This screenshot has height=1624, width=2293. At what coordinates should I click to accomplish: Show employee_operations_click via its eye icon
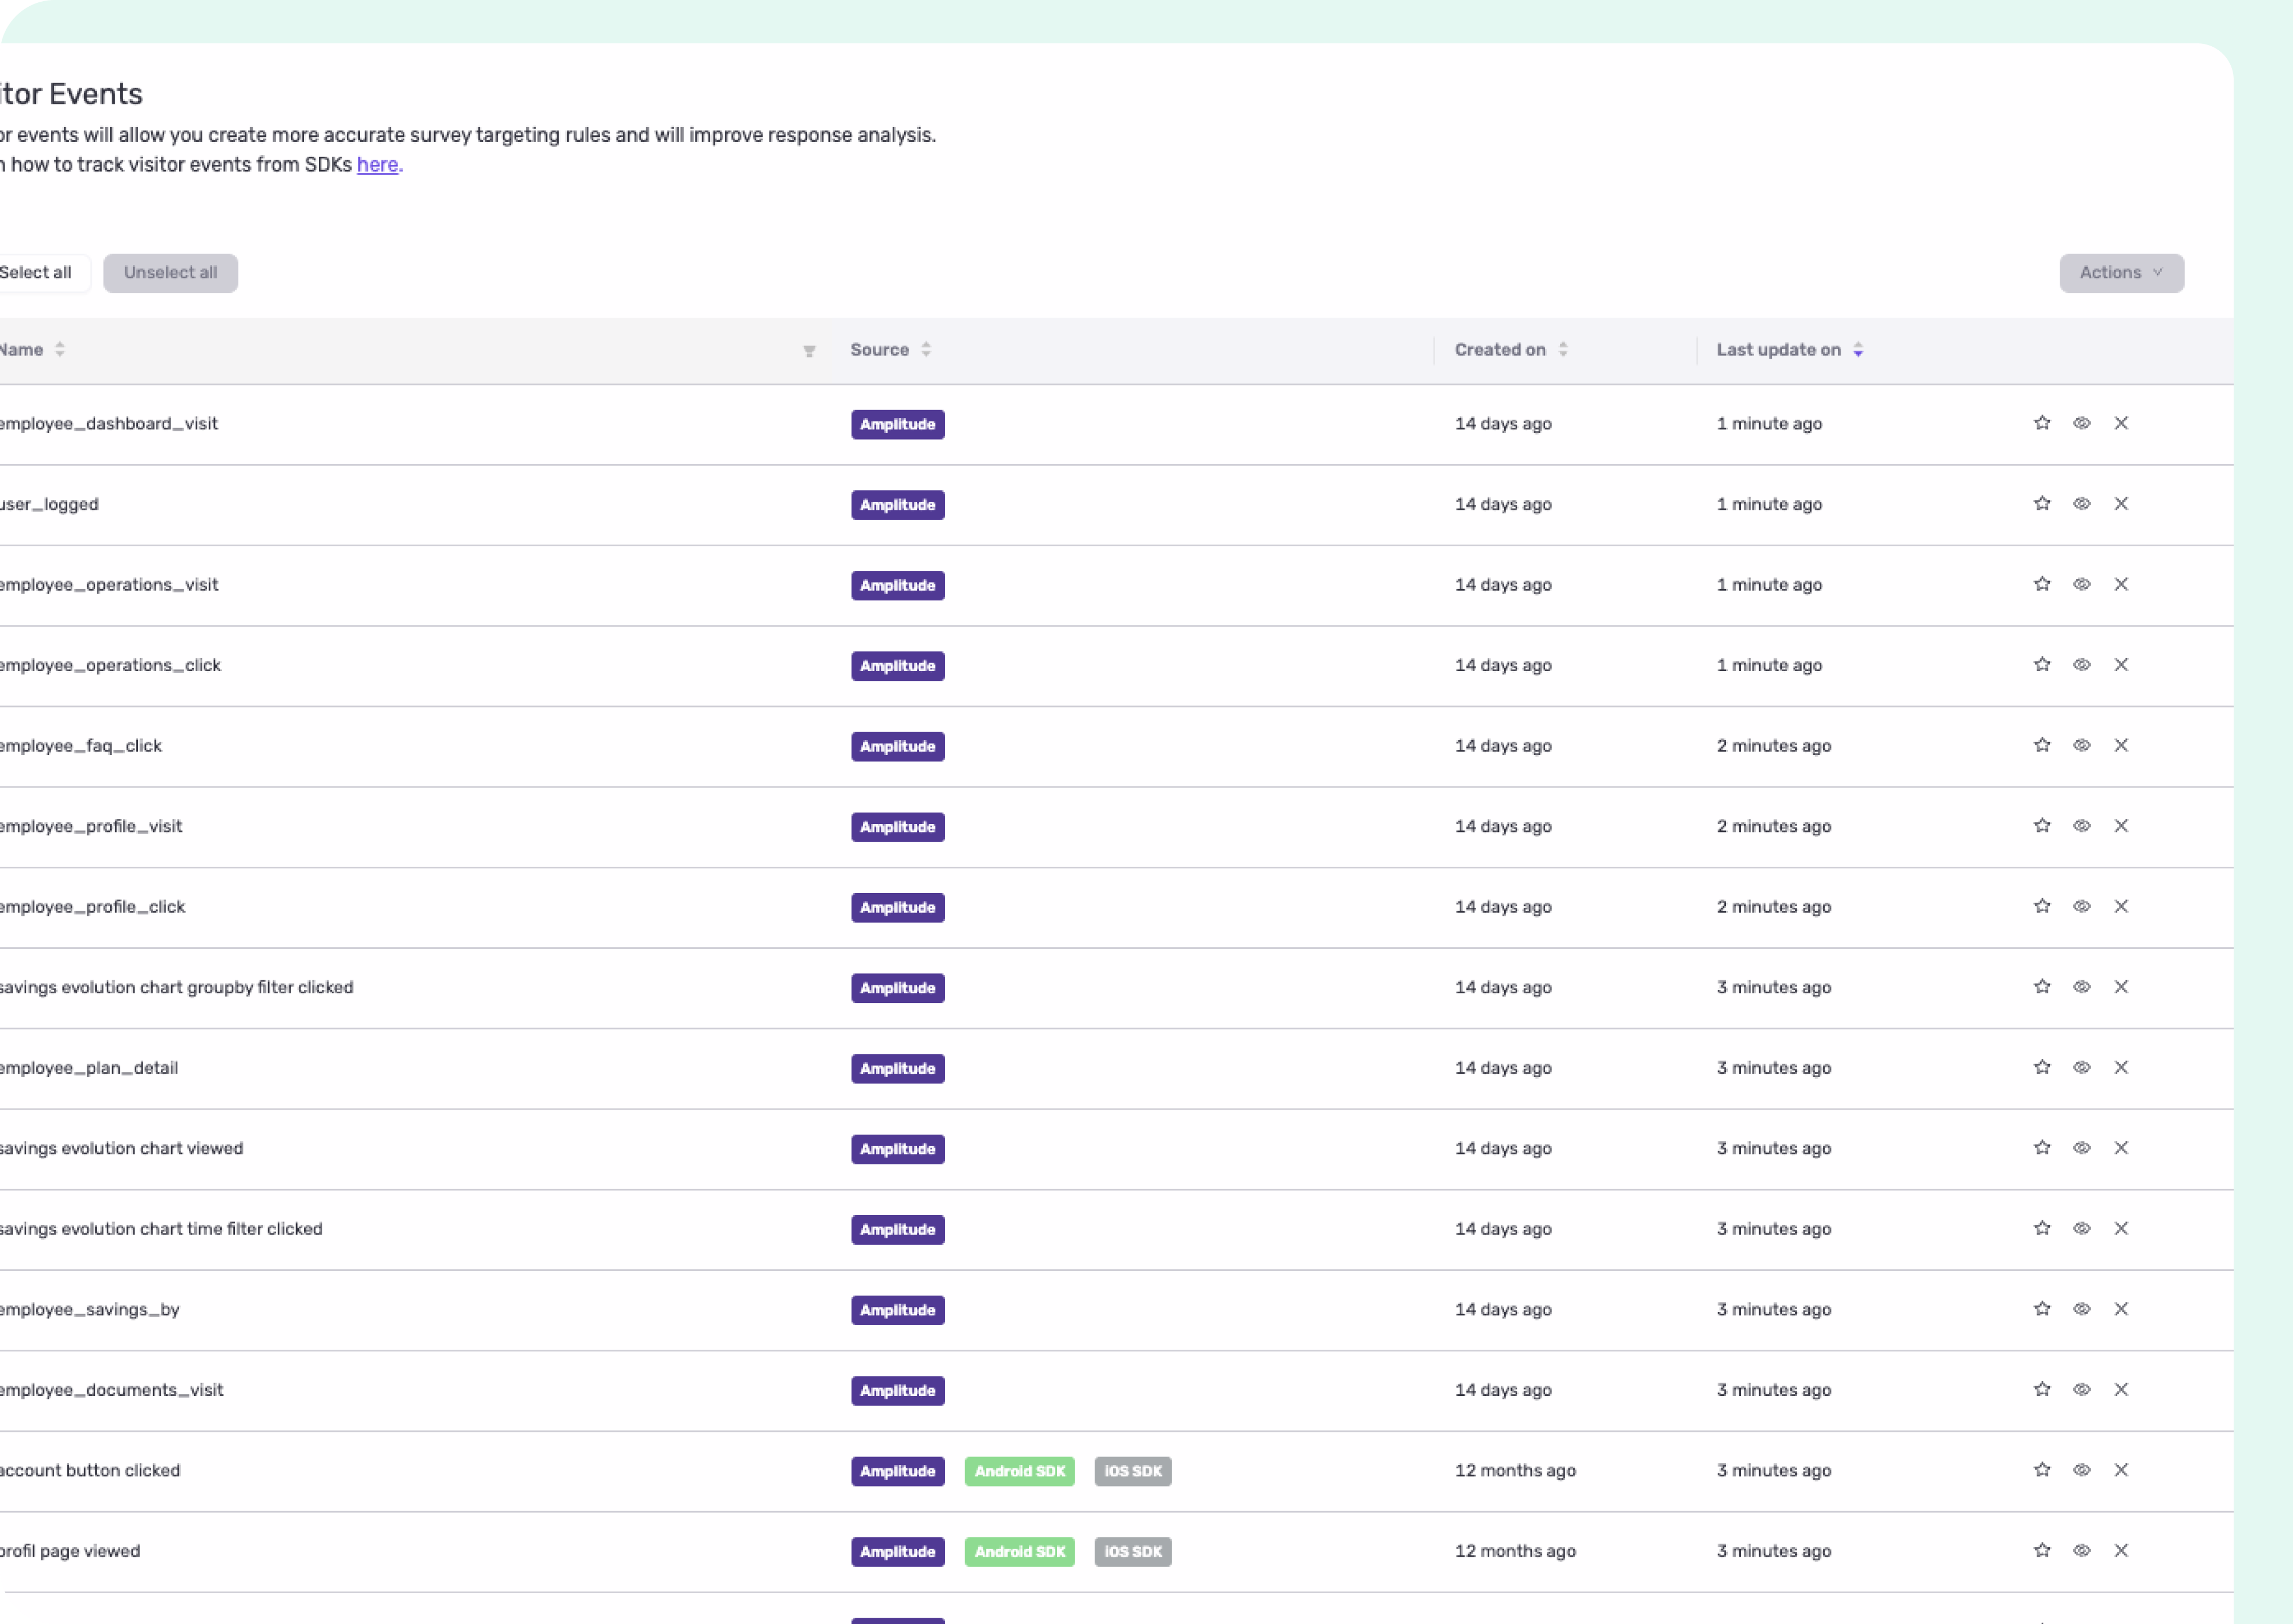2082,664
